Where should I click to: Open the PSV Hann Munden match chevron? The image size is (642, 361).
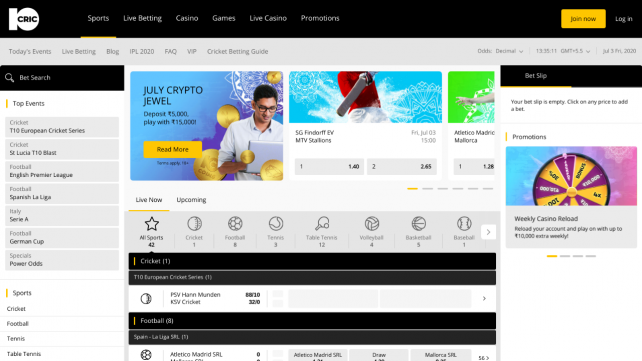click(x=484, y=298)
